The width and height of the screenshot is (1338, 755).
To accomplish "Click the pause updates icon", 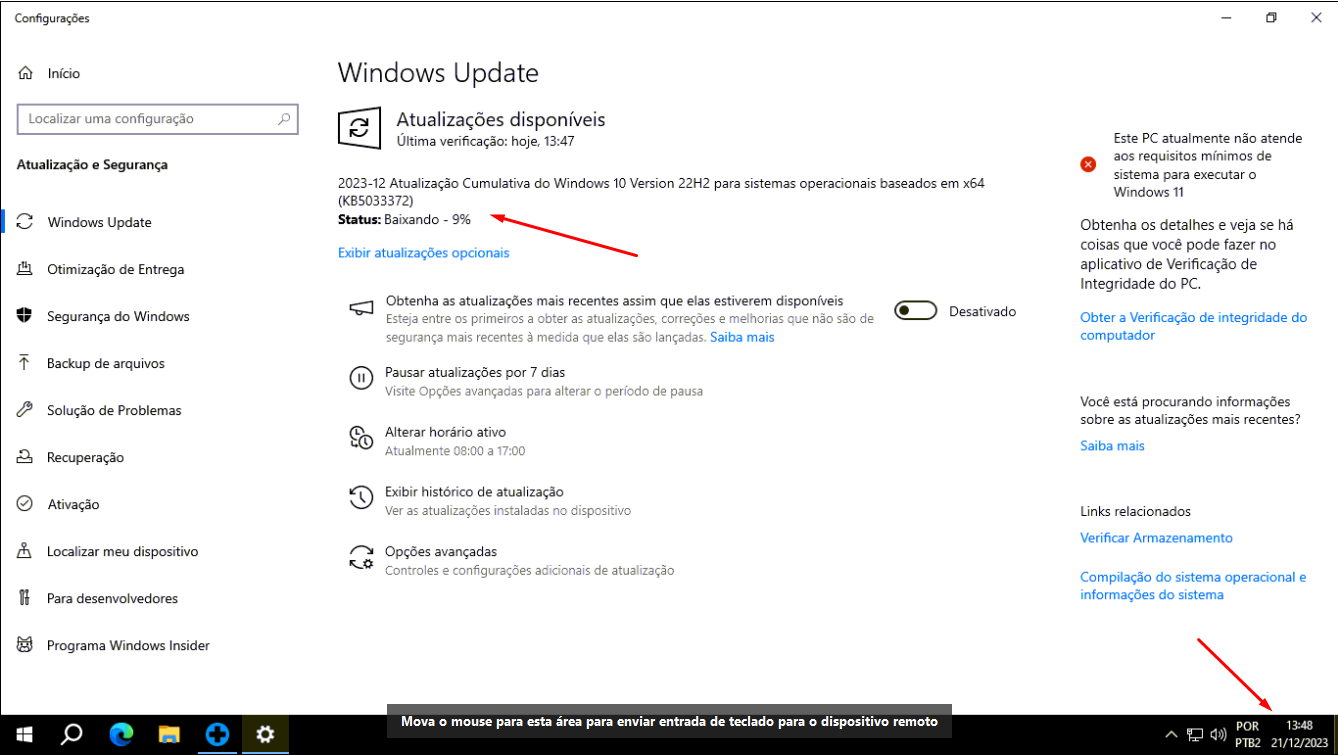I will 360,378.
